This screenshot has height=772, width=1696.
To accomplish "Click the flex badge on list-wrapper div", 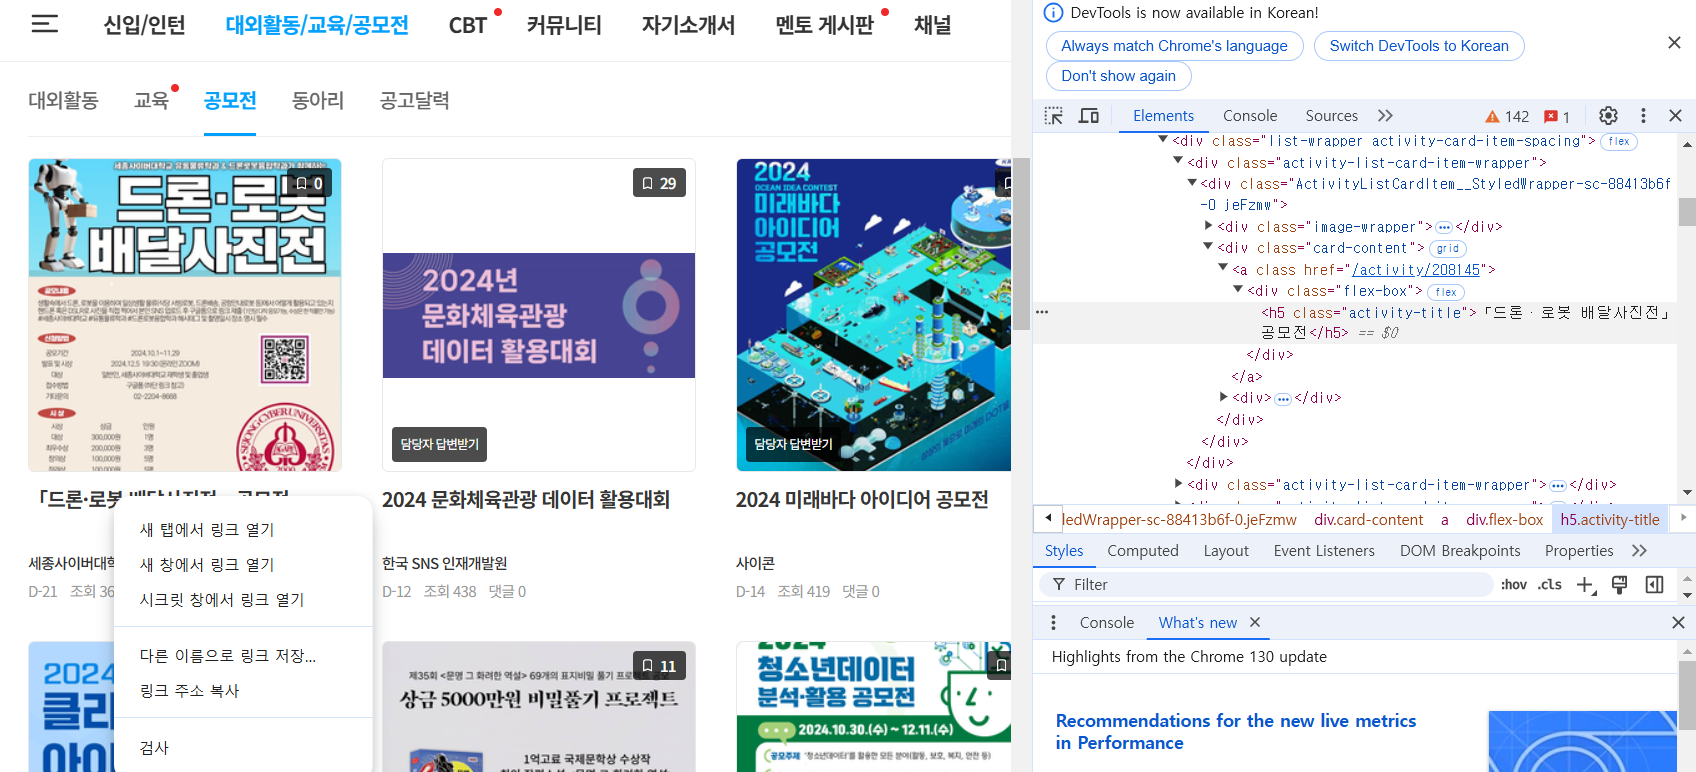I will click(1619, 142).
